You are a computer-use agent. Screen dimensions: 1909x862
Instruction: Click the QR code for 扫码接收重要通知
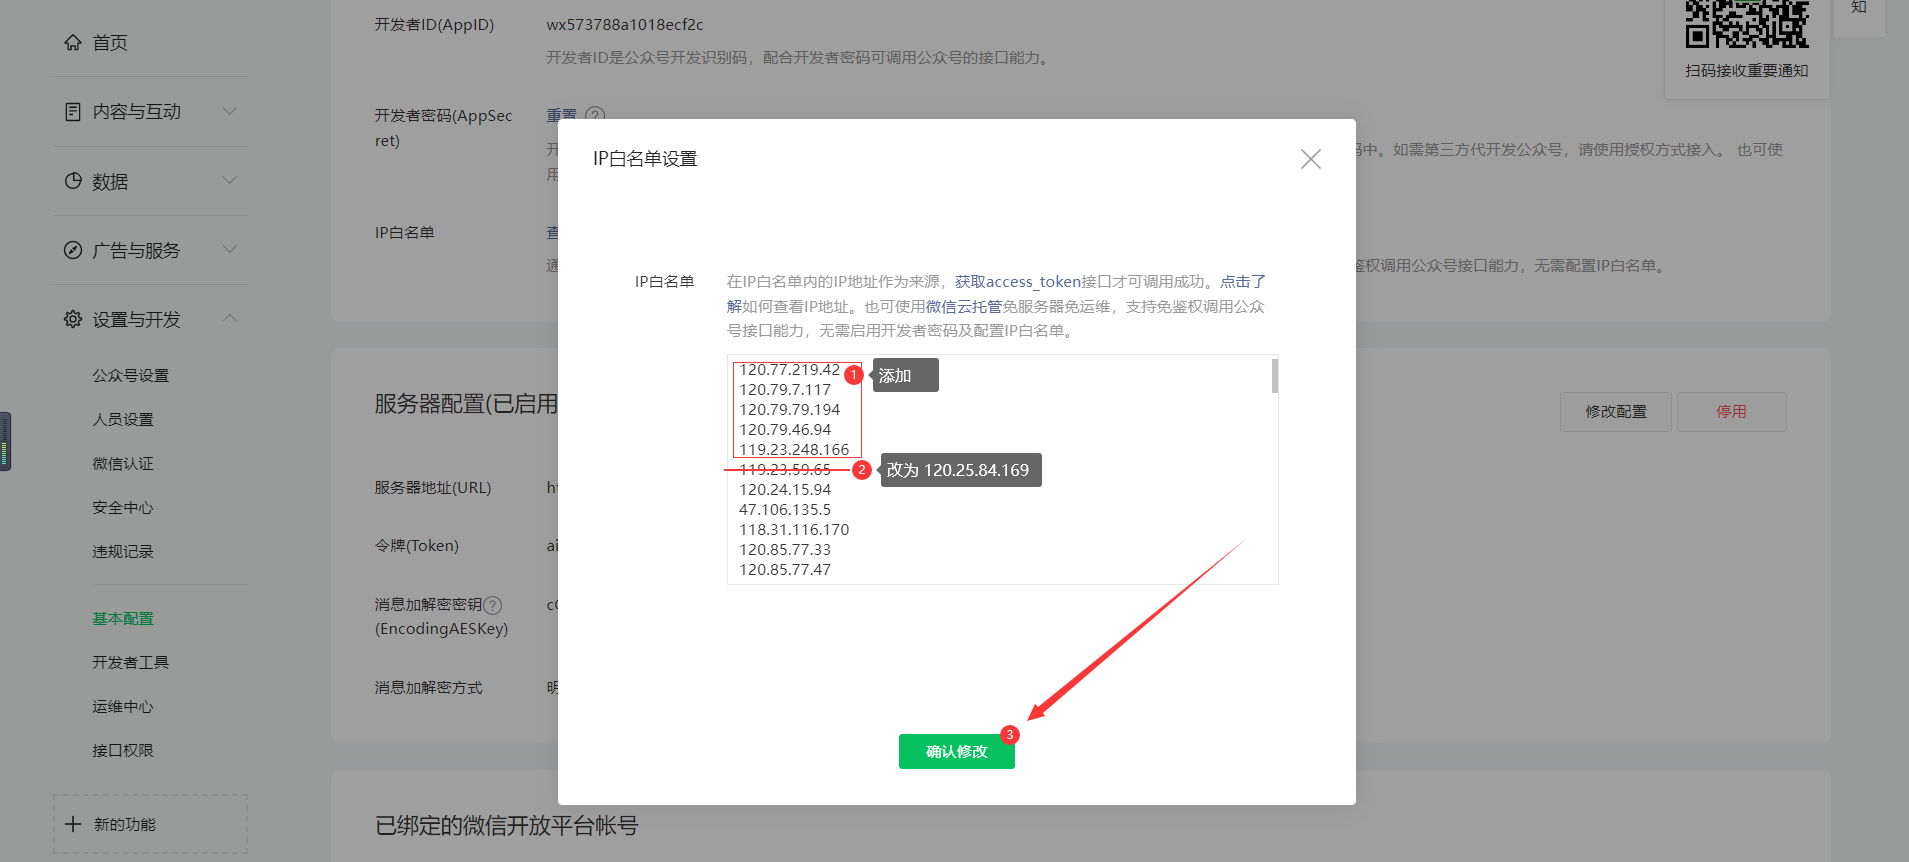point(1747,24)
